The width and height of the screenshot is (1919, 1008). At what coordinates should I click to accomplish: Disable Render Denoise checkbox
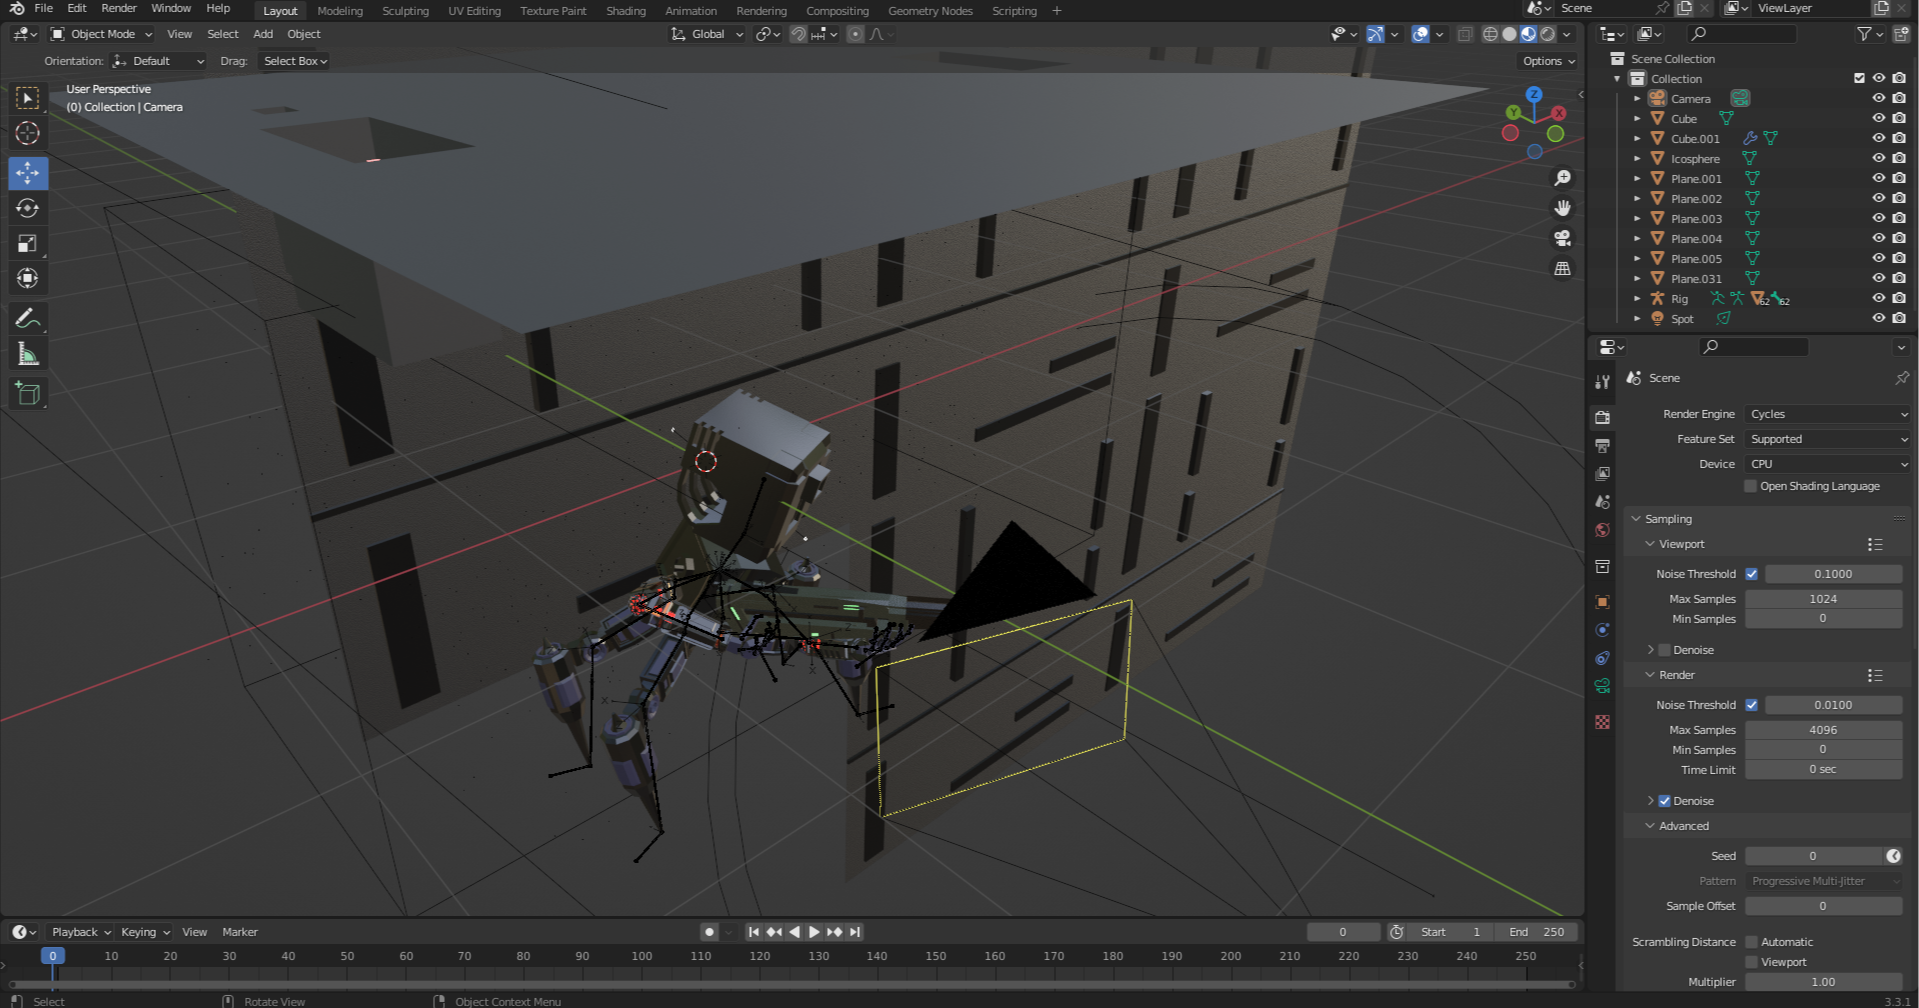click(x=1664, y=801)
